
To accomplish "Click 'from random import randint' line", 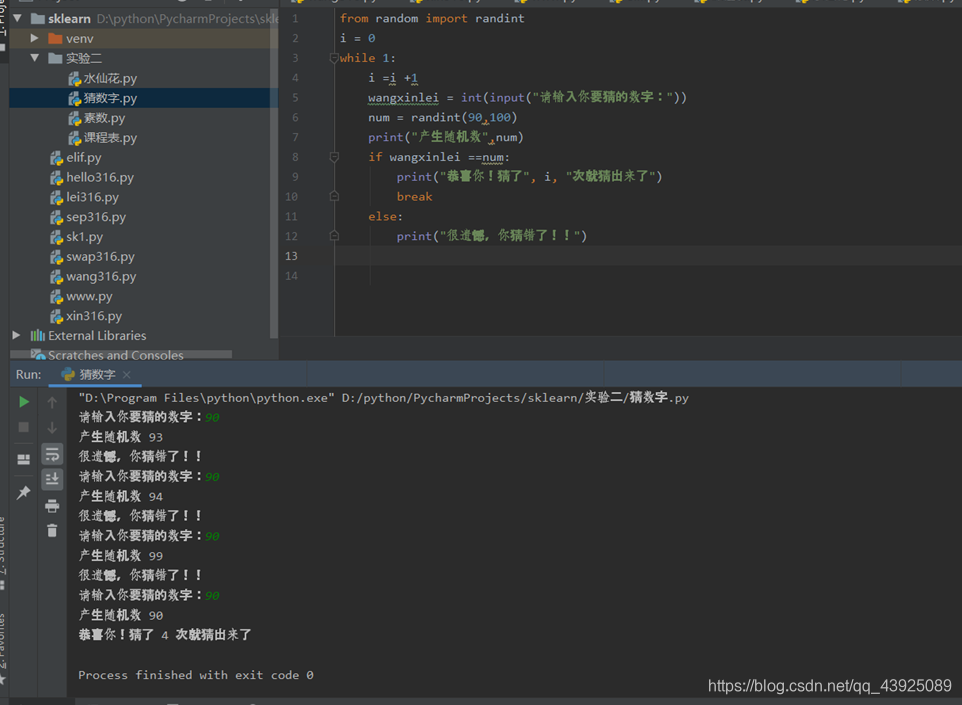I will 432,18.
